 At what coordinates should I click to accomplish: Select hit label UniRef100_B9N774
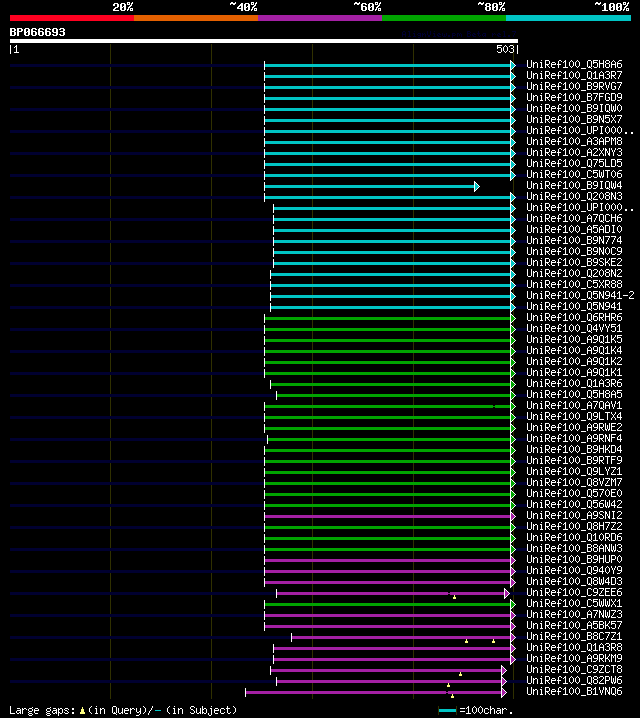click(x=574, y=240)
